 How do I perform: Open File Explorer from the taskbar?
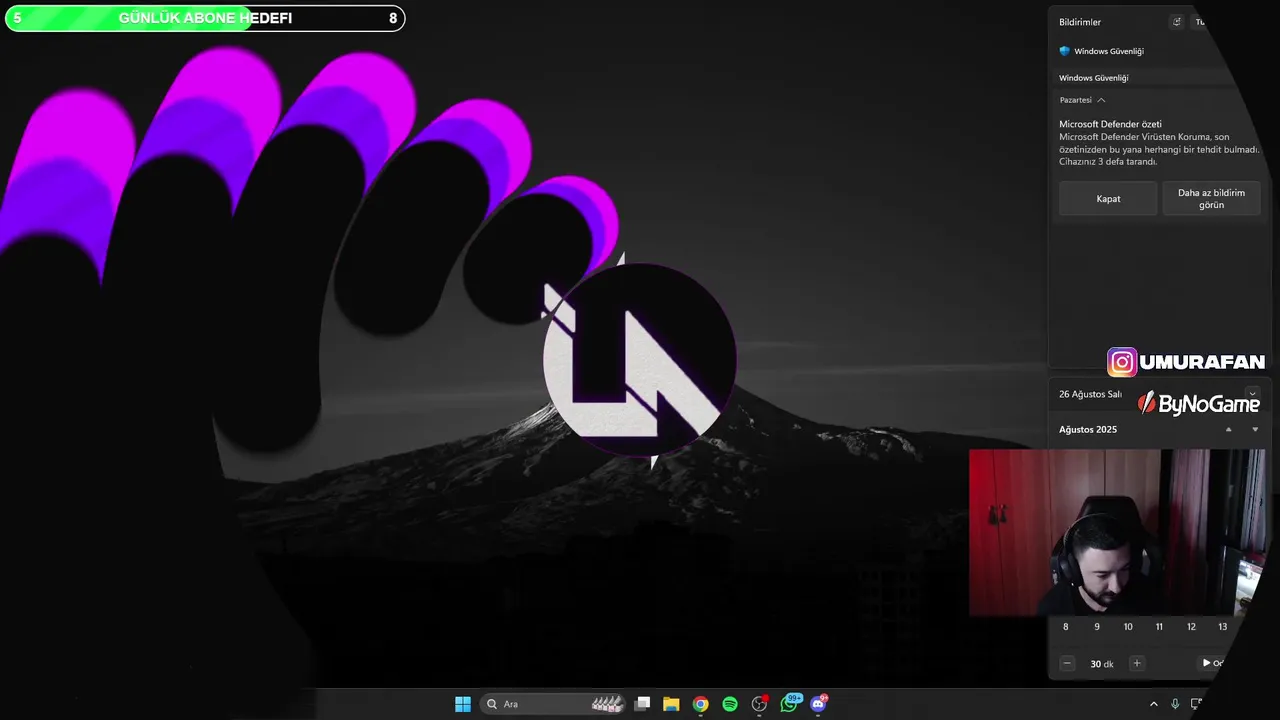[671, 704]
